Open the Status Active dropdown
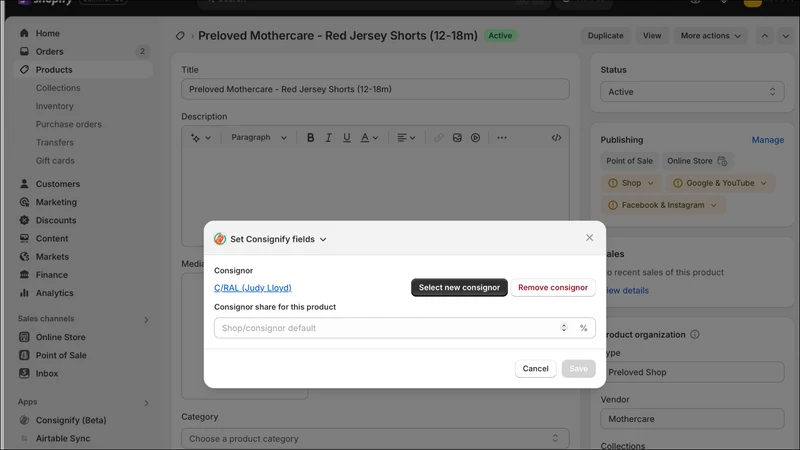This screenshot has width=800, height=450. 692,92
